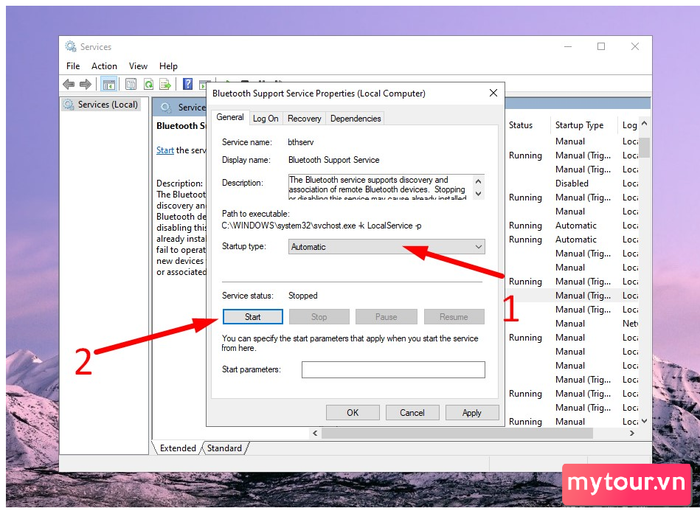Switch to the Dependencies tab
700x516 pixels.
coord(355,118)
